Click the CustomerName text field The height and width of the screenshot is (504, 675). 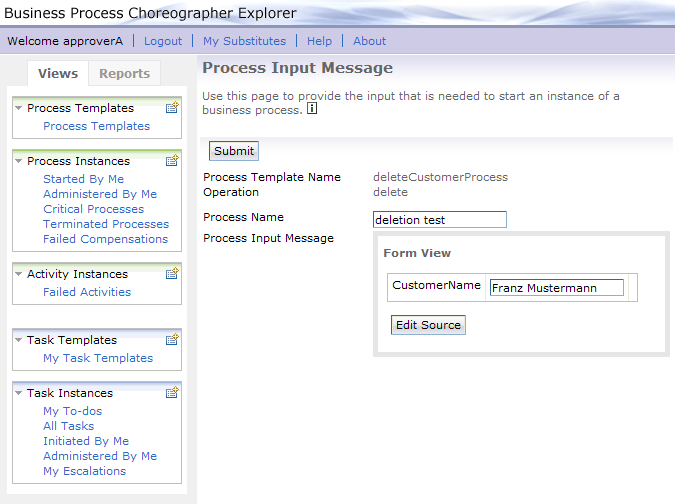(557, 288)
